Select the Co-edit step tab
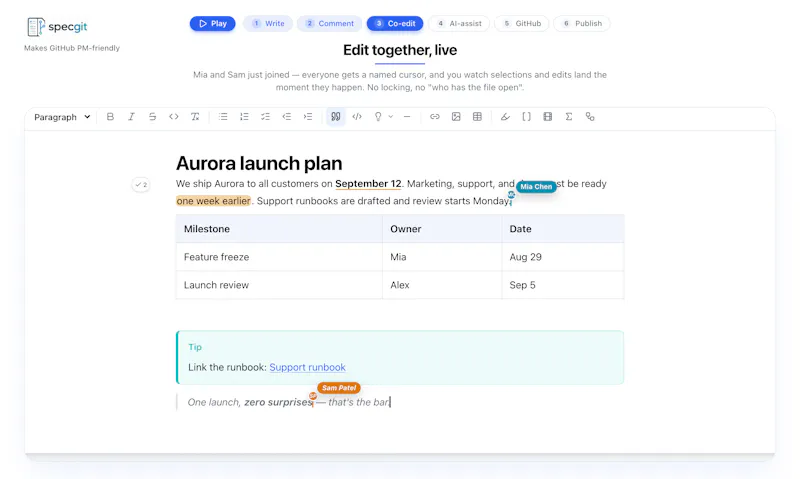Image resolution: width=800 pixels, height=479 pixels. [395, 23]
